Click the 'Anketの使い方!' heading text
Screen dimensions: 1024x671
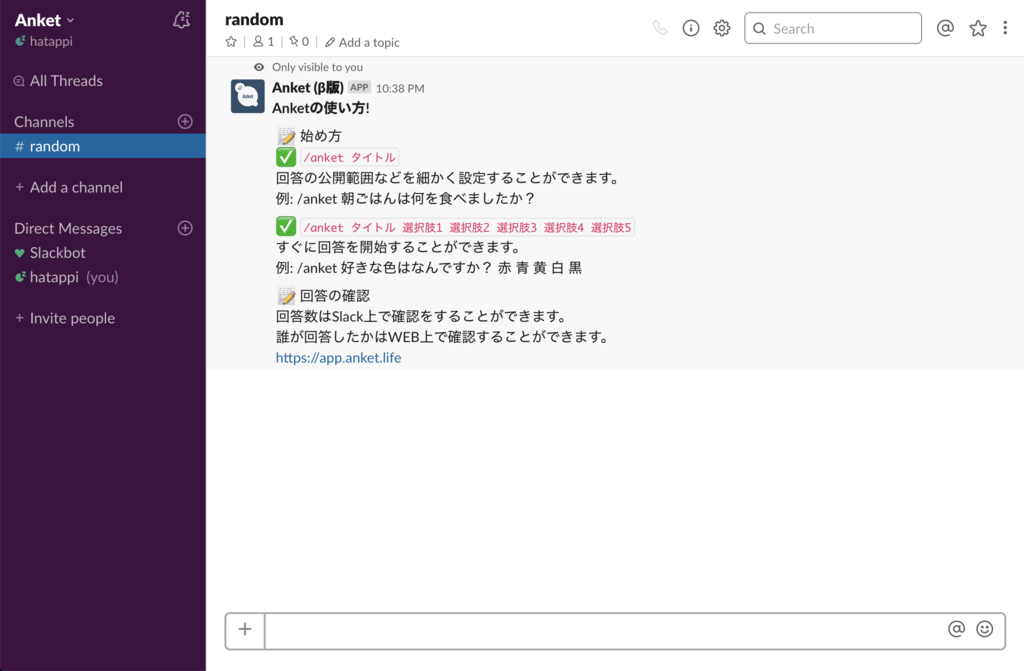(321, 108)
